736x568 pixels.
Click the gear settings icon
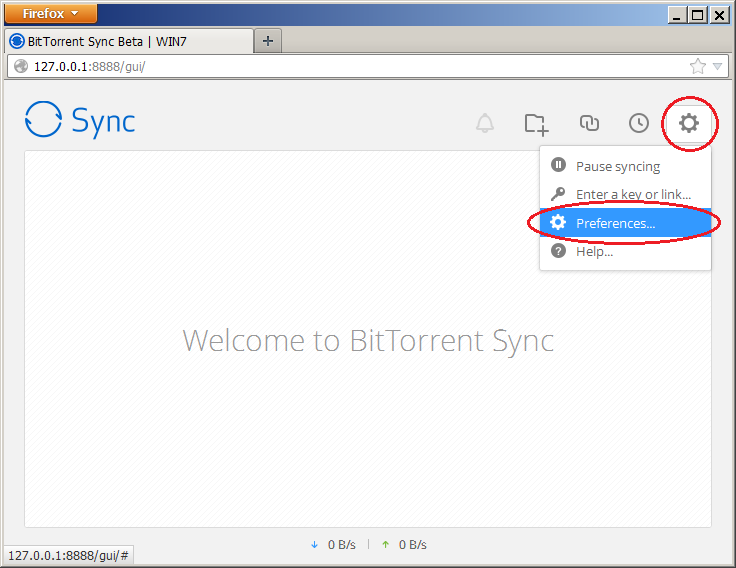689,123
